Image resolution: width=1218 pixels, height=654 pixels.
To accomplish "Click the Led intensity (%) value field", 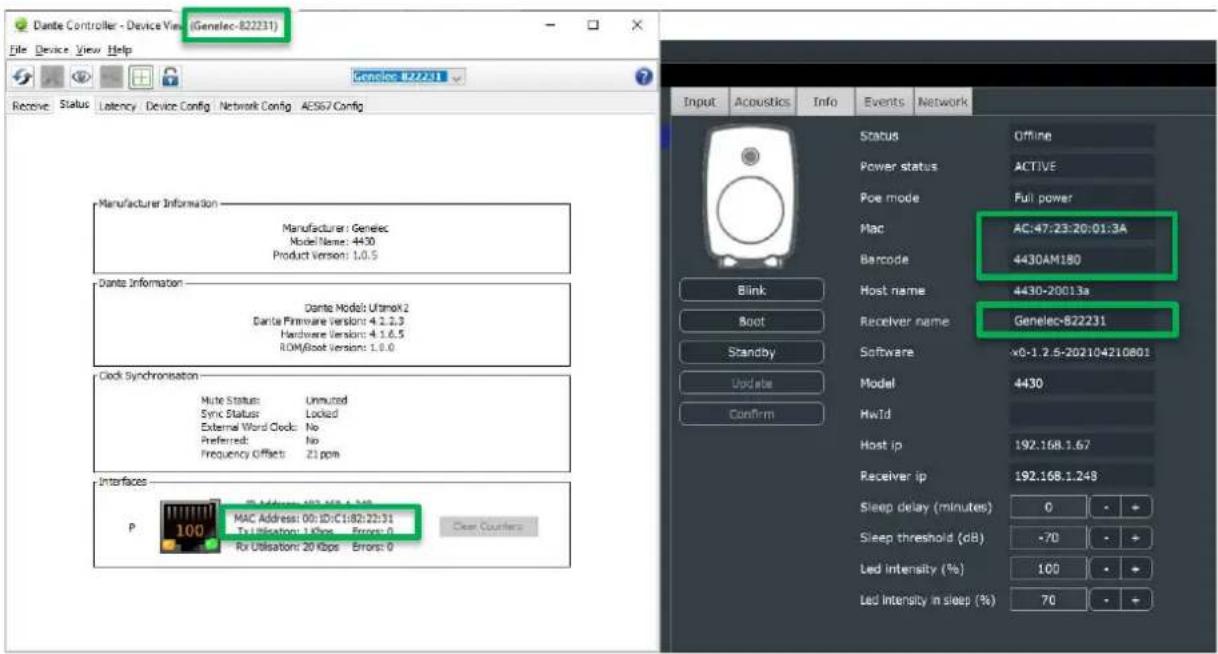I will pos(1048,569).
